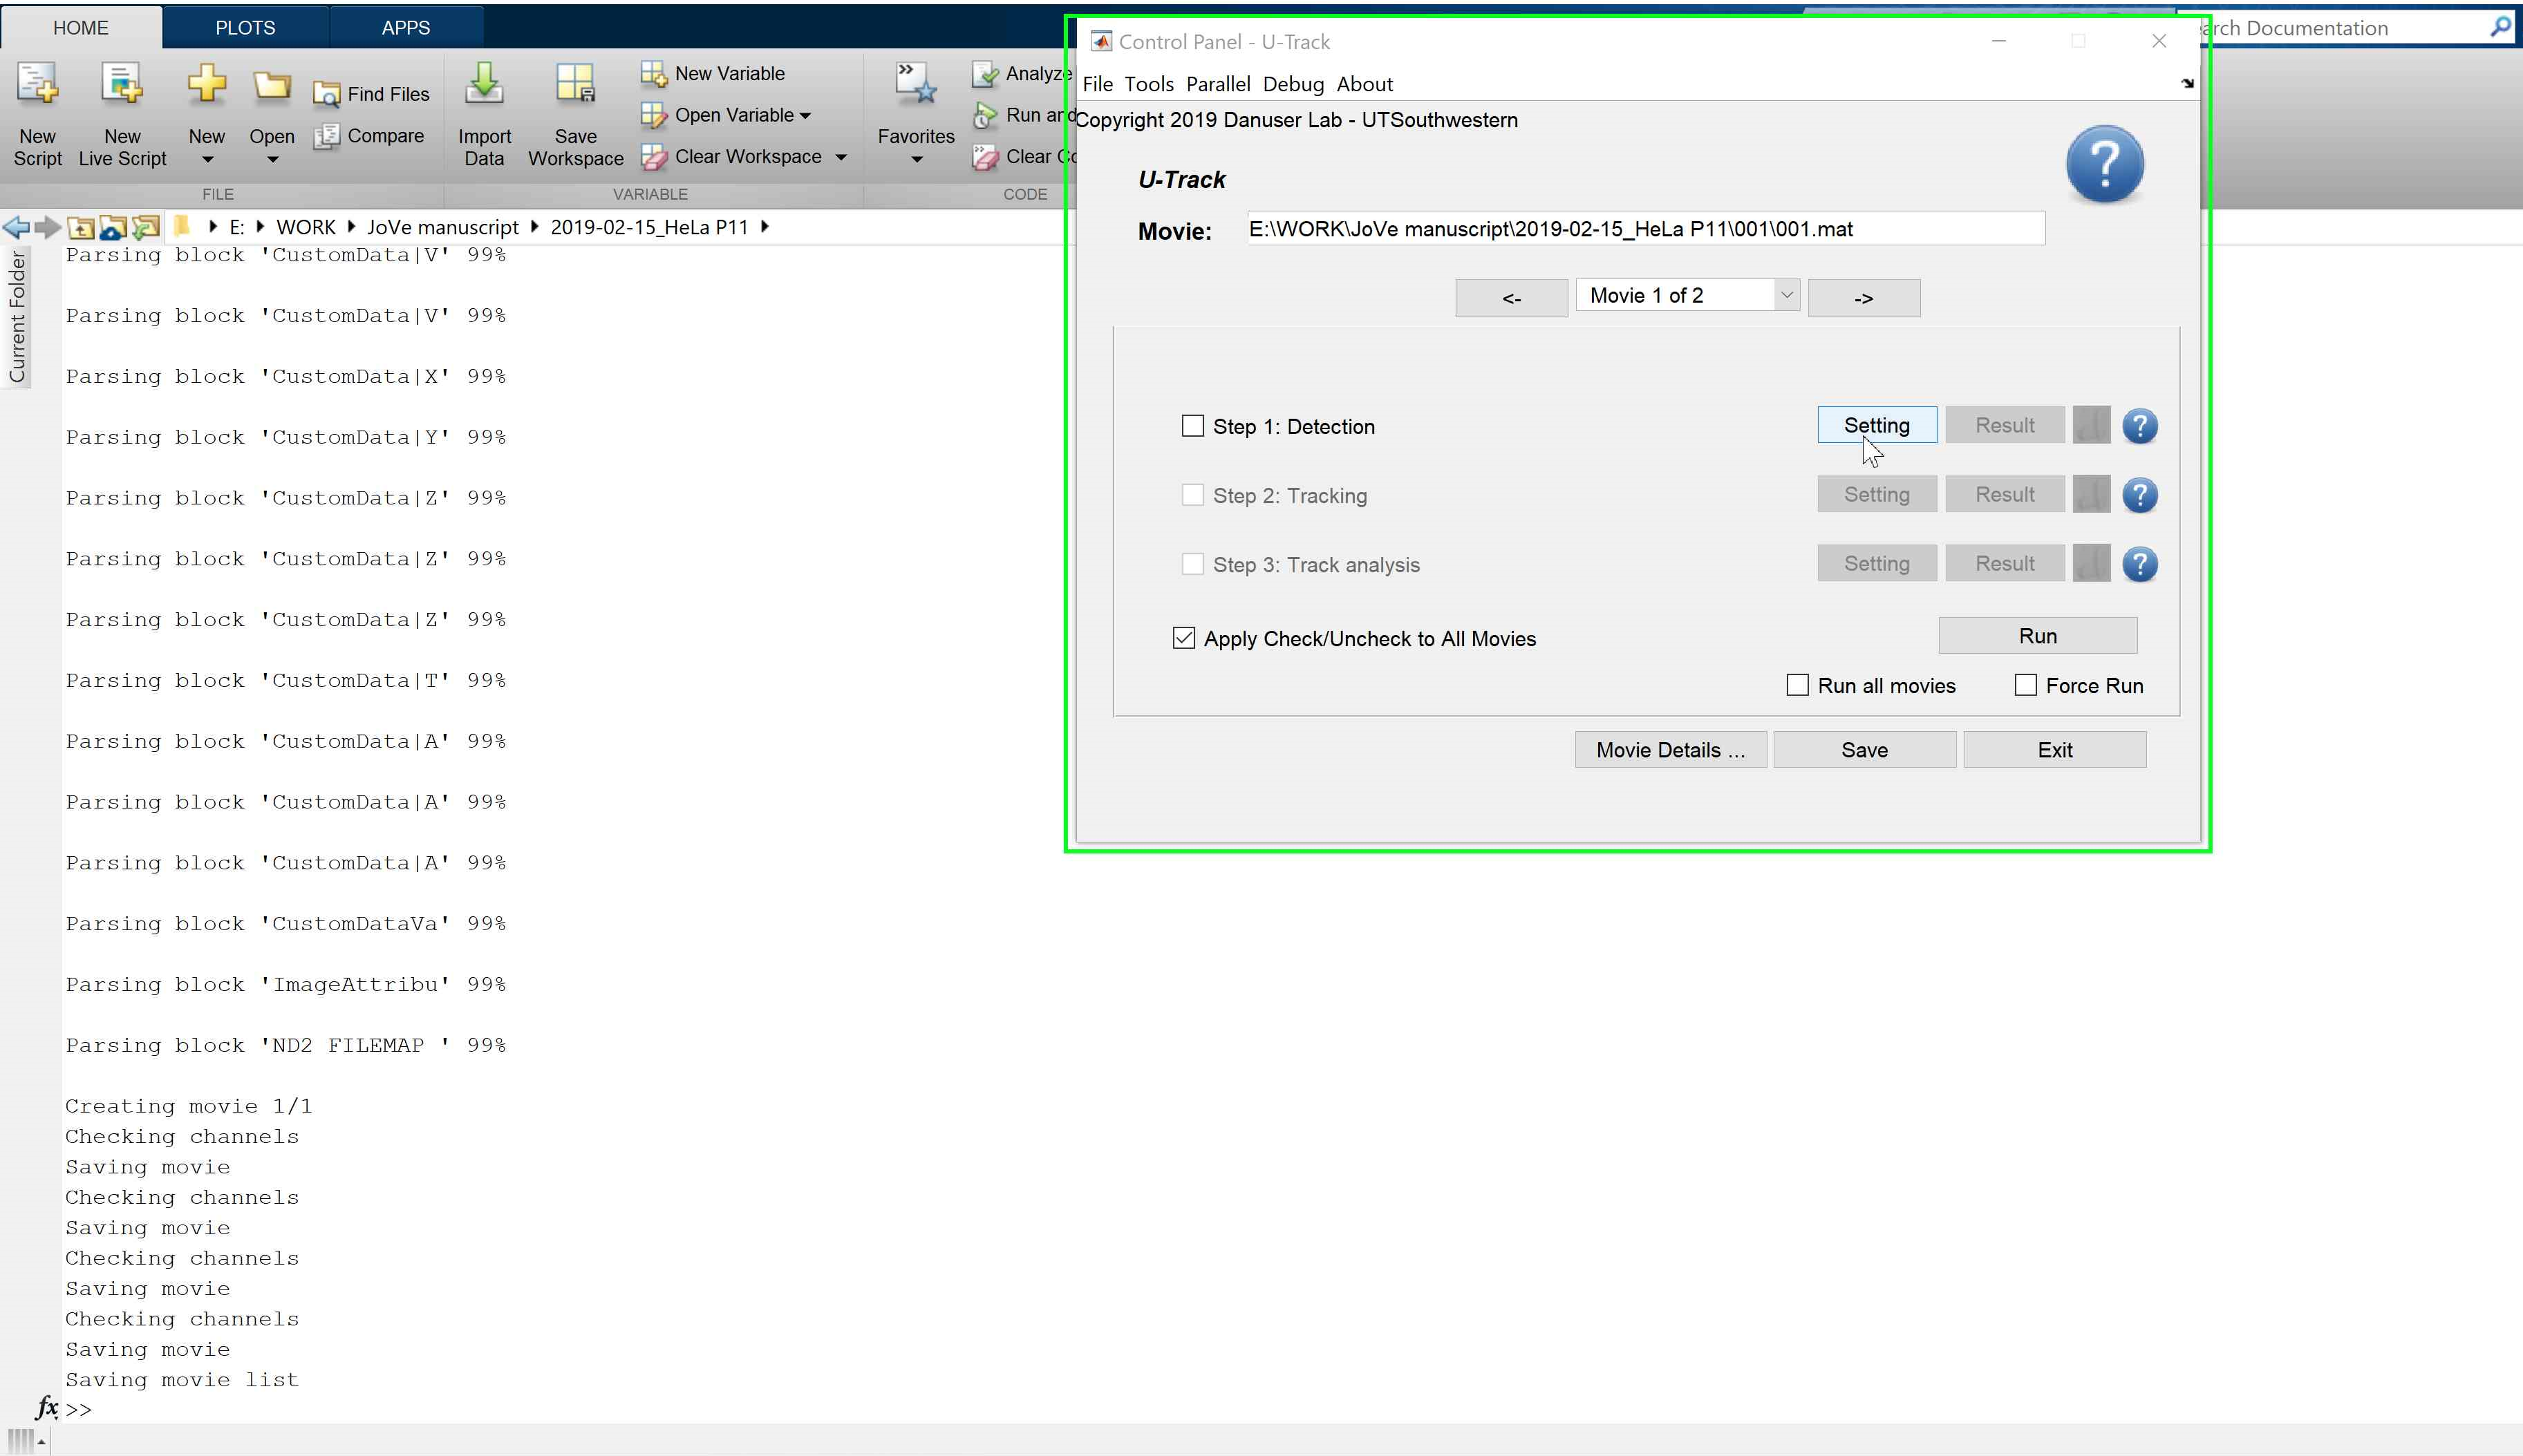
Task: Click the New Script icon
Action: point(37,86)
